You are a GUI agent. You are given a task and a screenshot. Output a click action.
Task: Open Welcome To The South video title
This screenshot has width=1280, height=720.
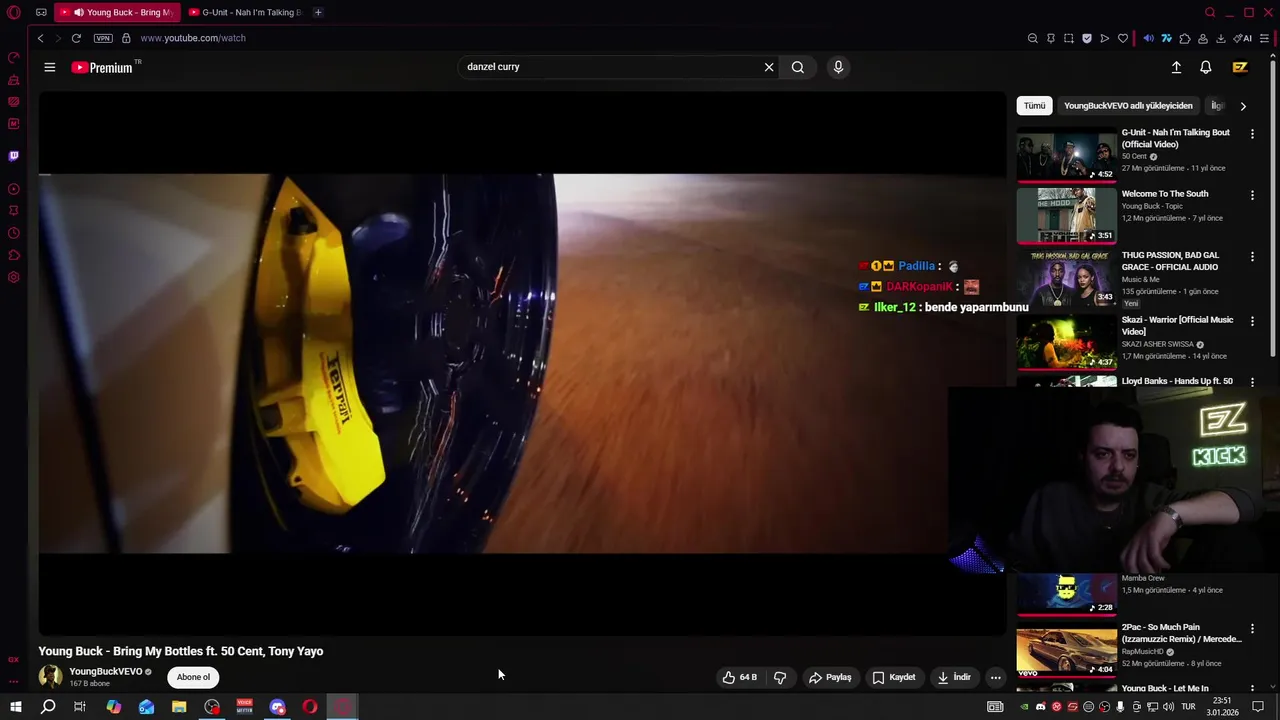pyautogui.click(x=1165, y=194)
